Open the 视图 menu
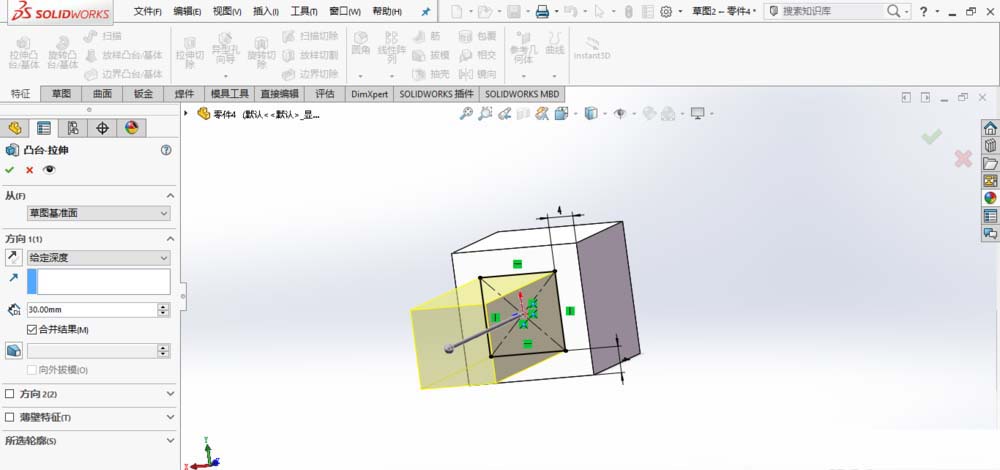 coord(227,11)
